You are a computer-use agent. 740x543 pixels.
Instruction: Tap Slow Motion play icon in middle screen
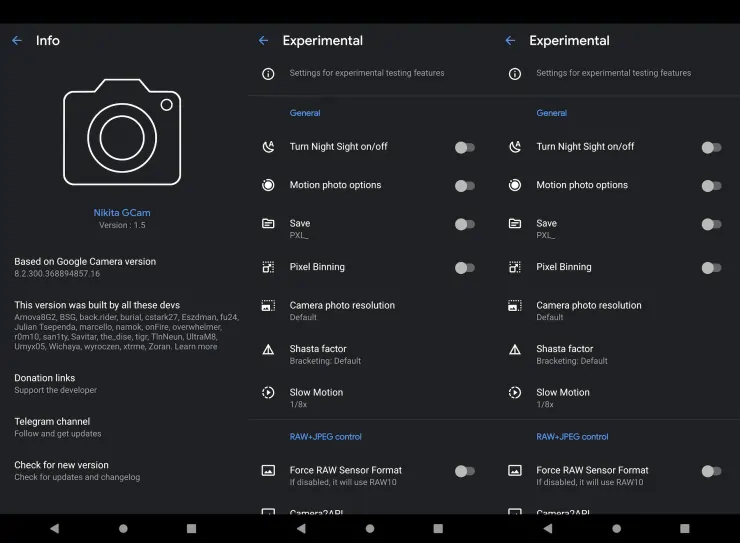pos(268,393)
